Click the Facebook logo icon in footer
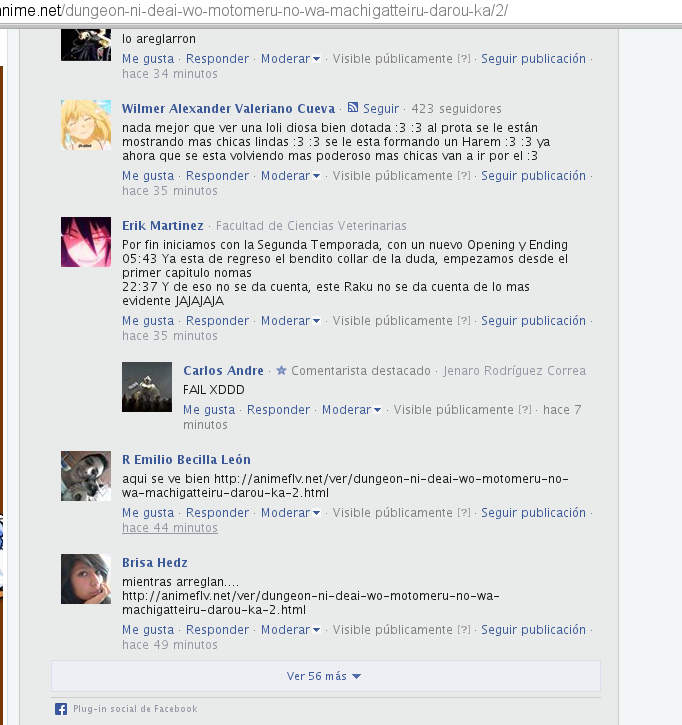Image resolution: width=682 pixels, height=725 pixels. pos(61,709)
